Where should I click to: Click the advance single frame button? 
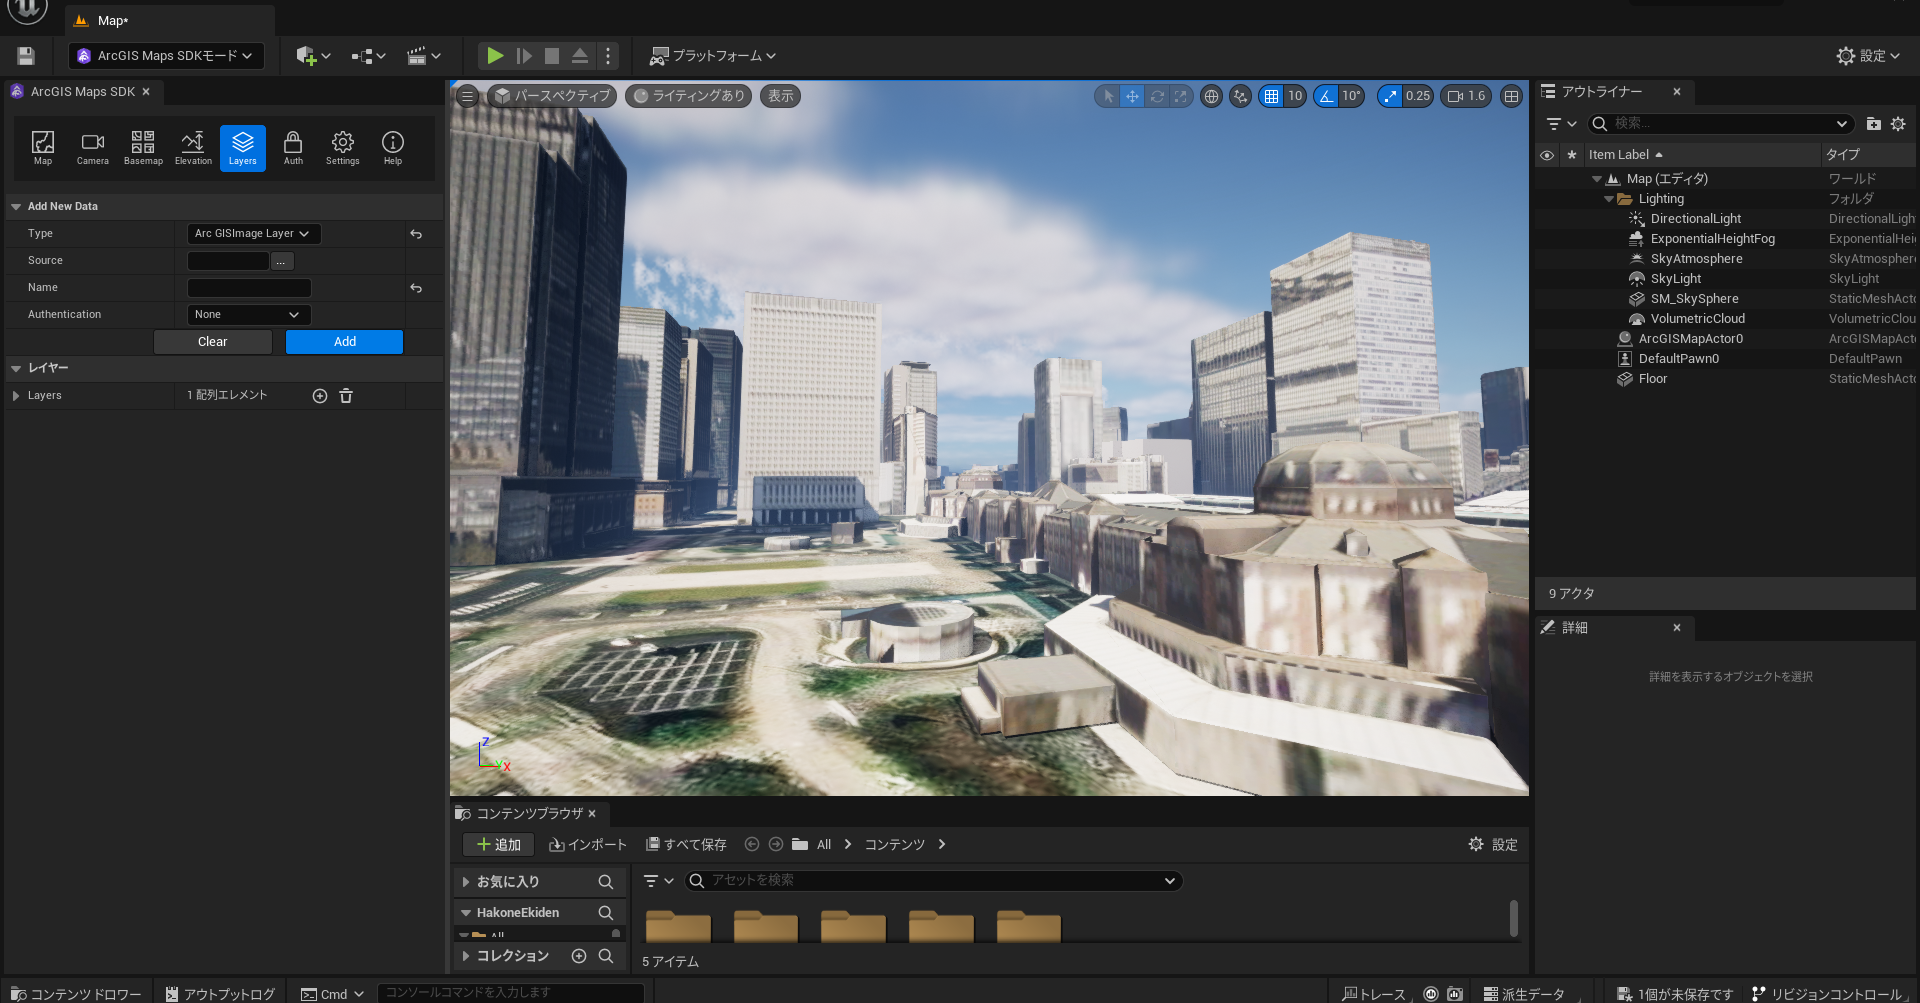click(524, 56)
